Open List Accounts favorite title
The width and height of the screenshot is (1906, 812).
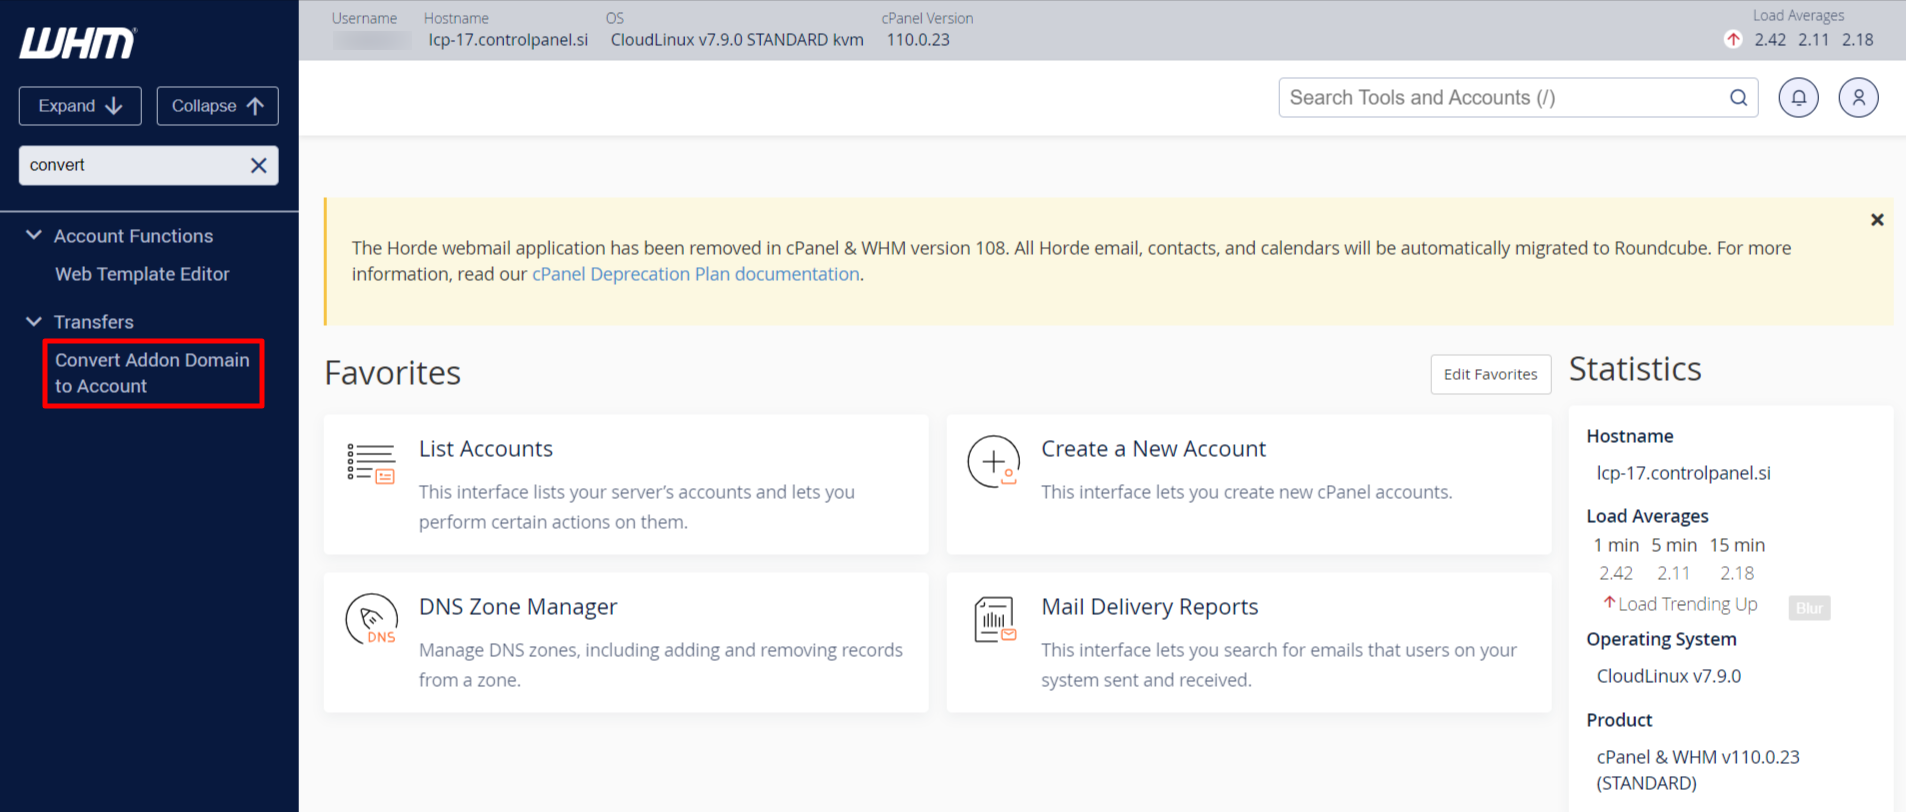click(x=486, y=449)
